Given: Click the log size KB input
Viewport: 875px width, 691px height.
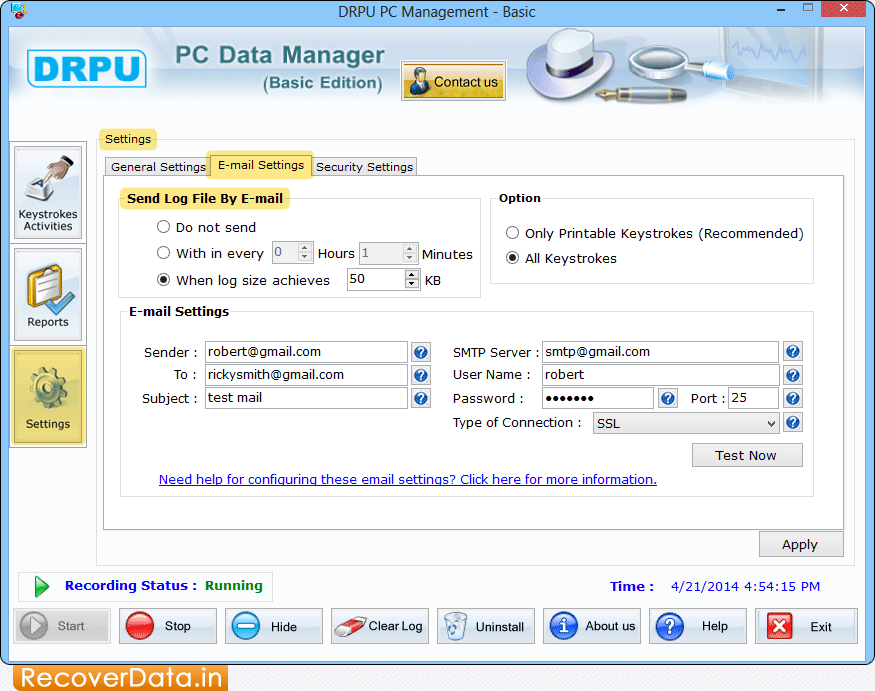Looking at the screenshot, I should 377,279.
